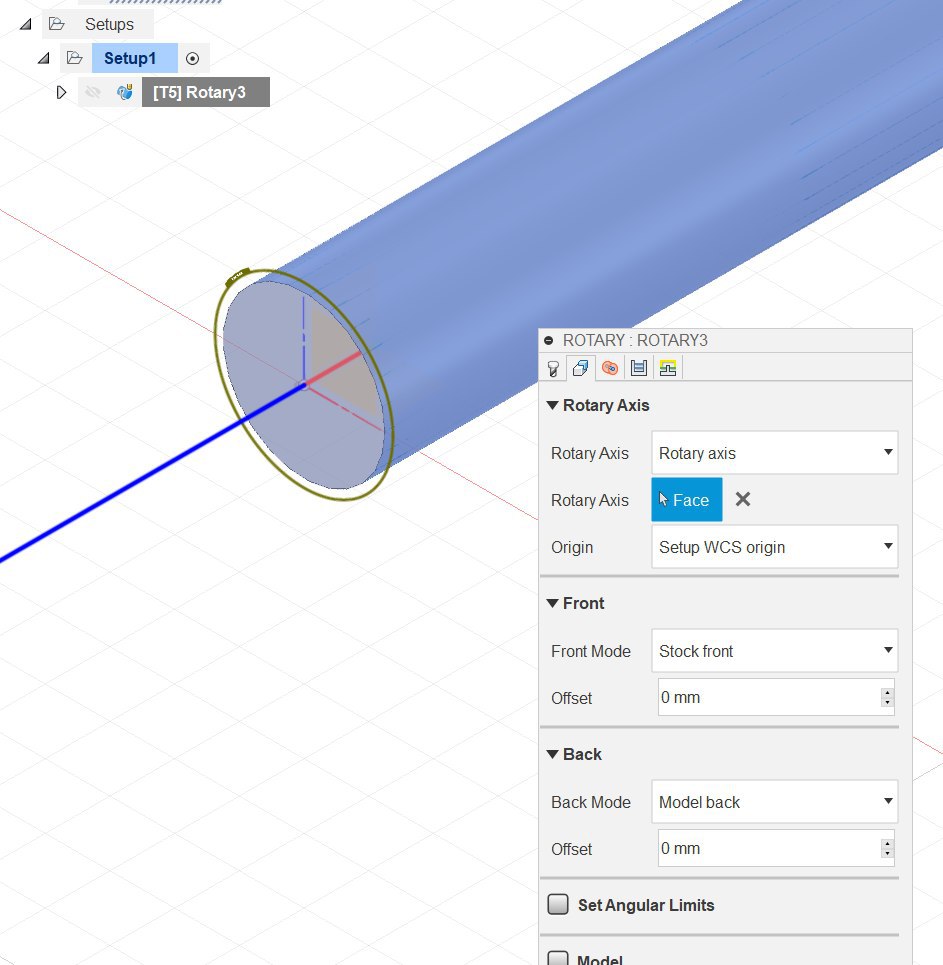Select Setup1 in the browser tree
Screen dimensions: 943x965
pos(135,58)
